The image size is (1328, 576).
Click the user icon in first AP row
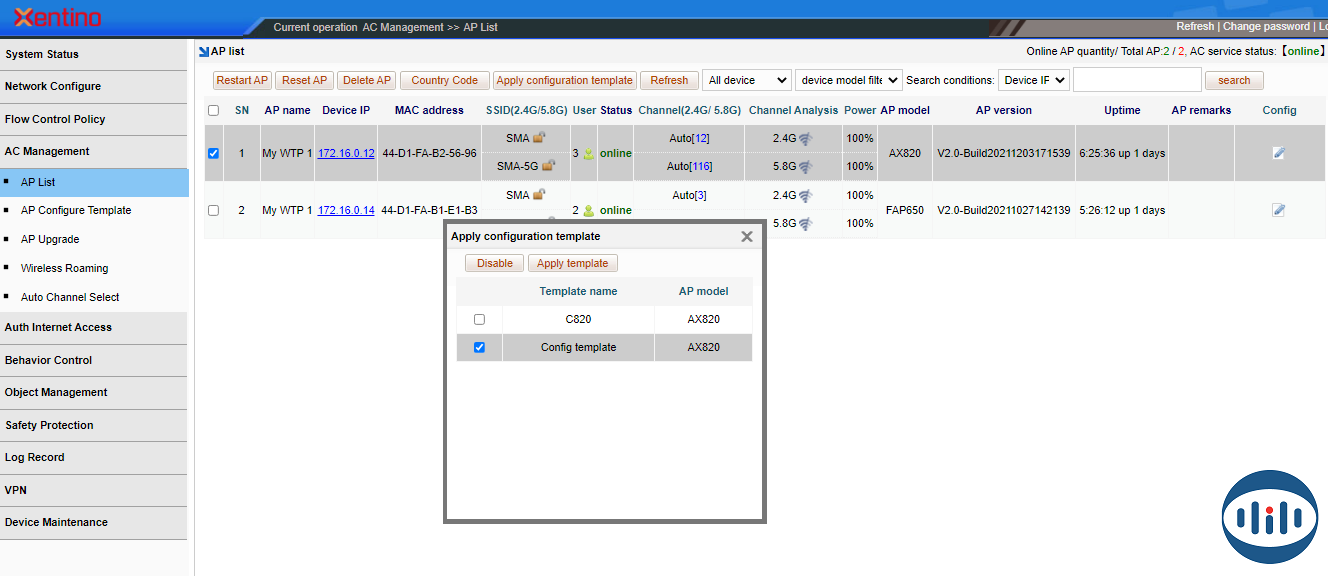coord(588,154)
